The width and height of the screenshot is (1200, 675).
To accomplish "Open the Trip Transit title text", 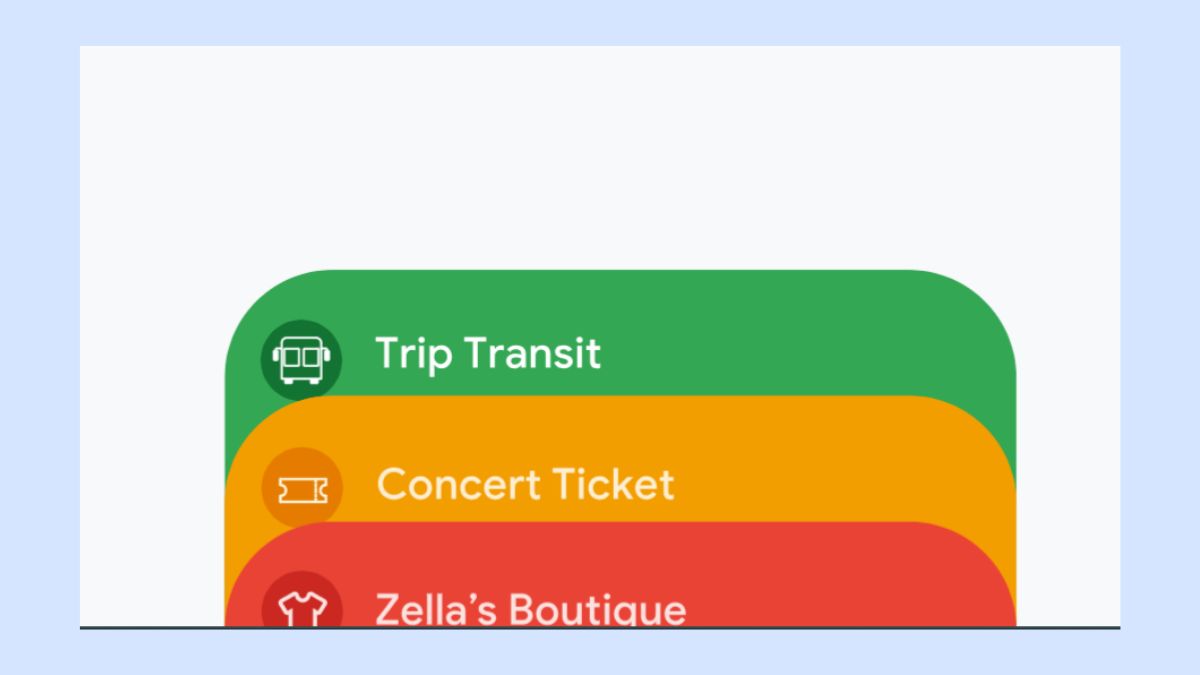I will [x=488, y=353].
